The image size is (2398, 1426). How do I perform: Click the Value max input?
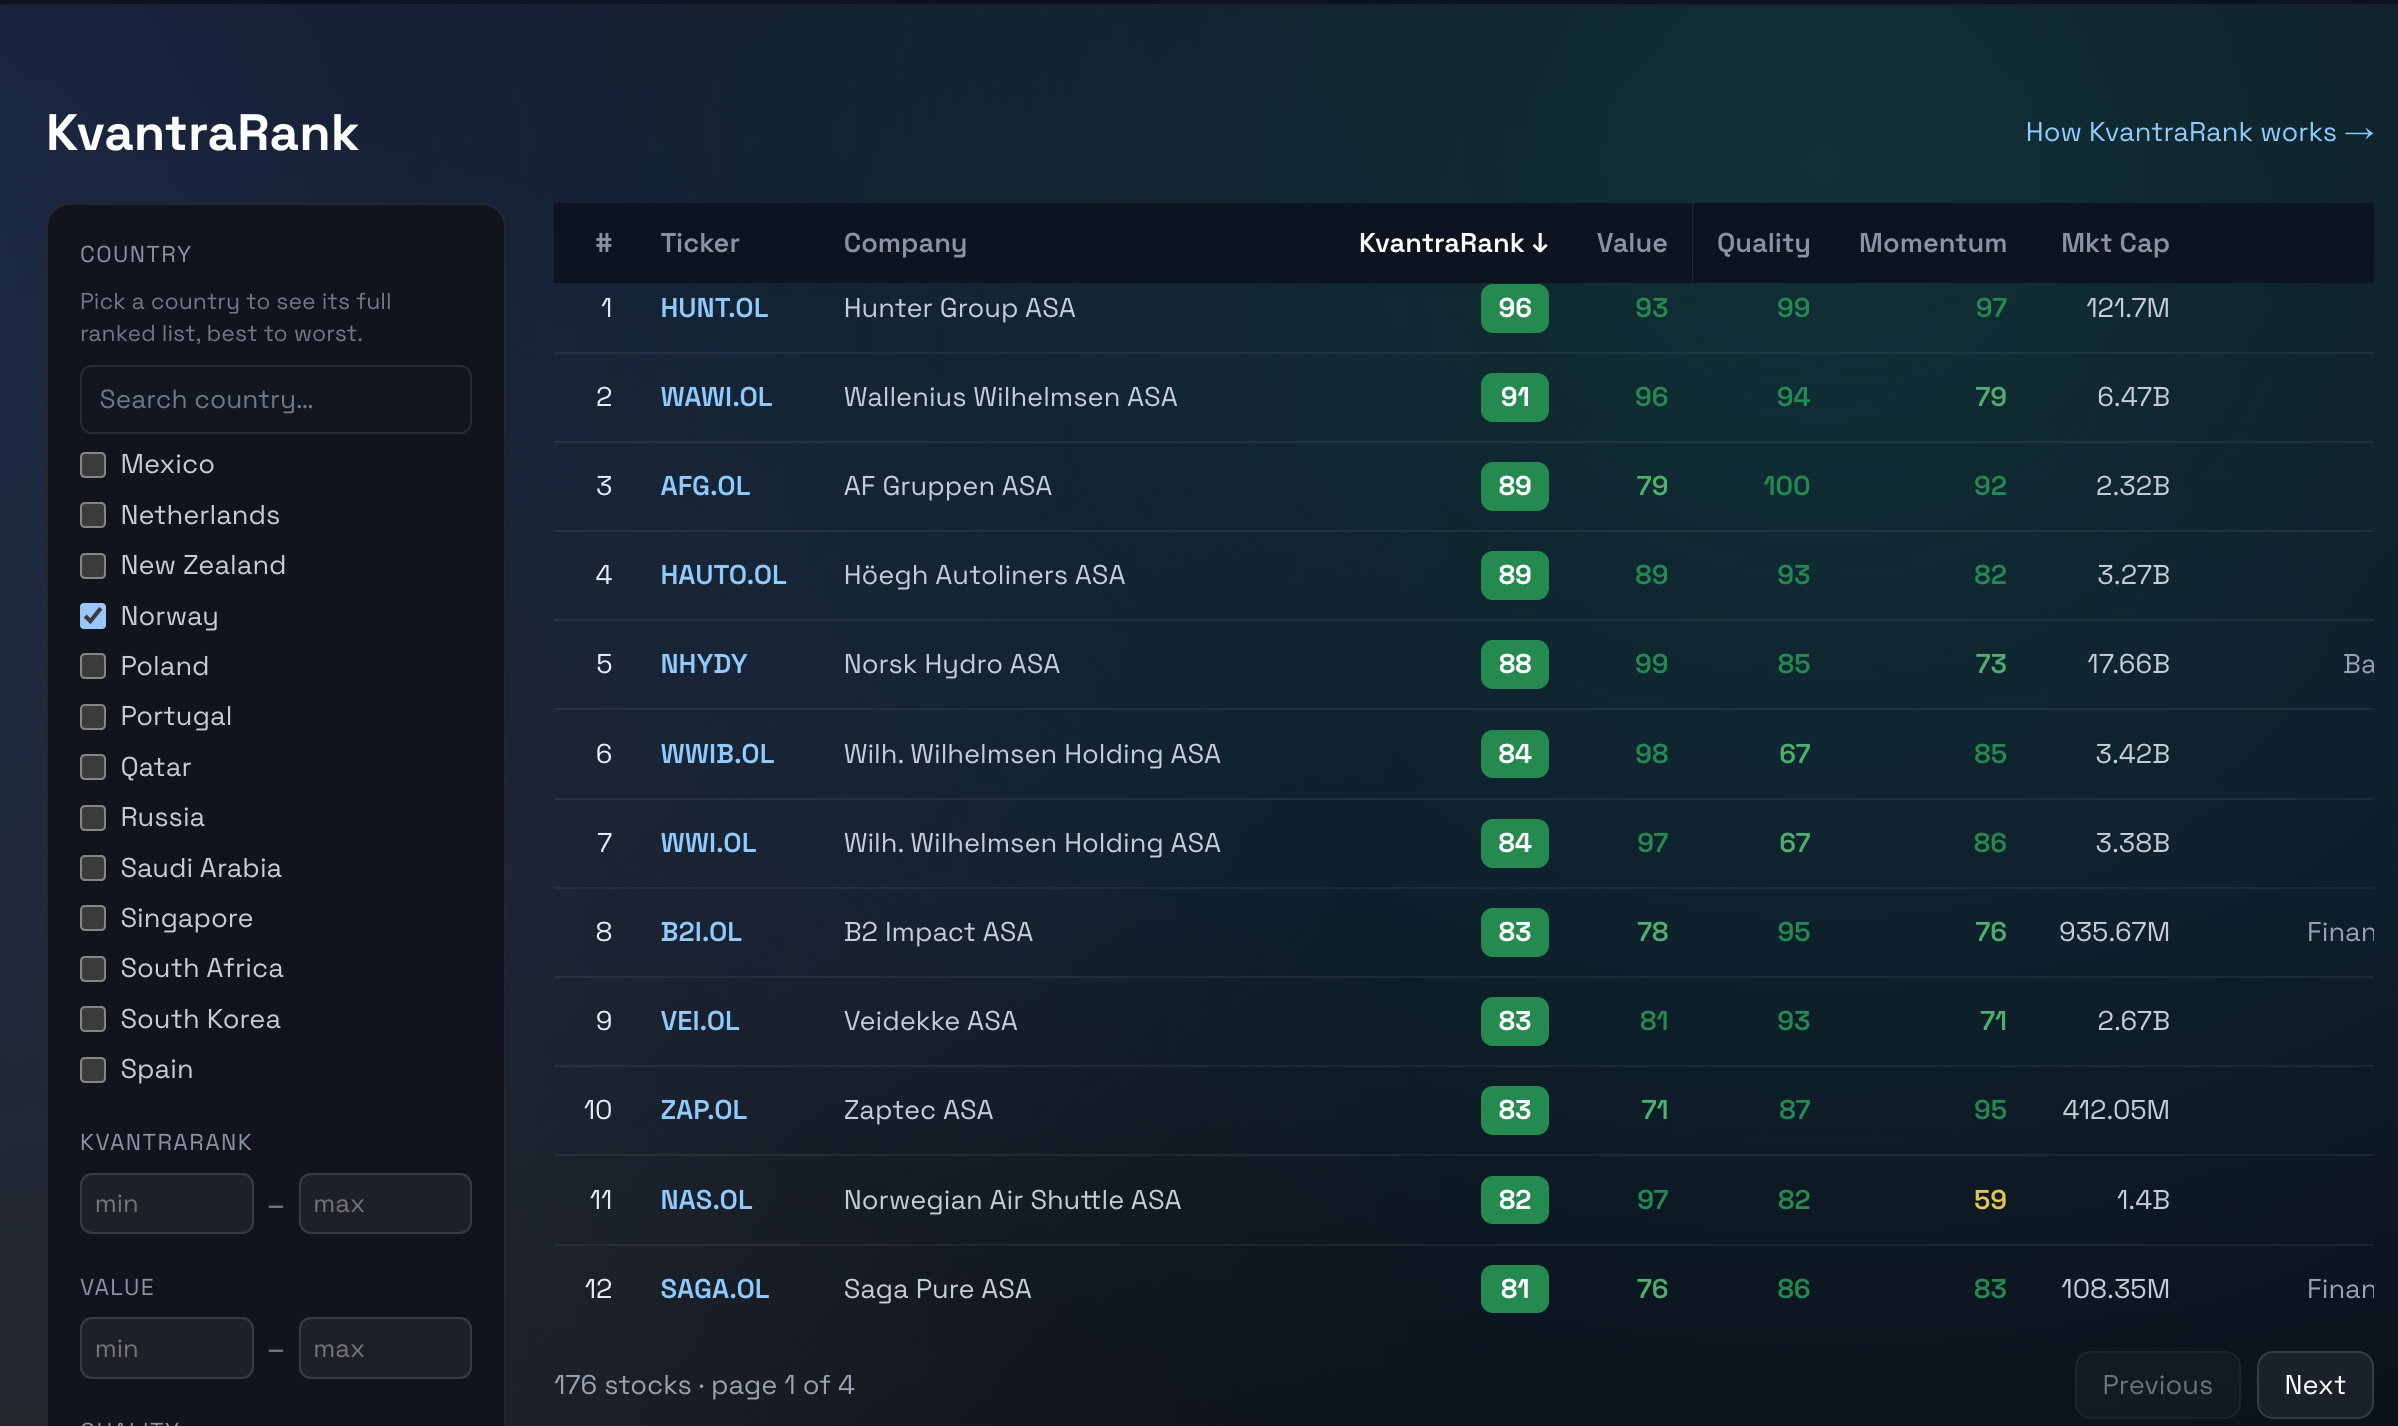coord(385,1348)
